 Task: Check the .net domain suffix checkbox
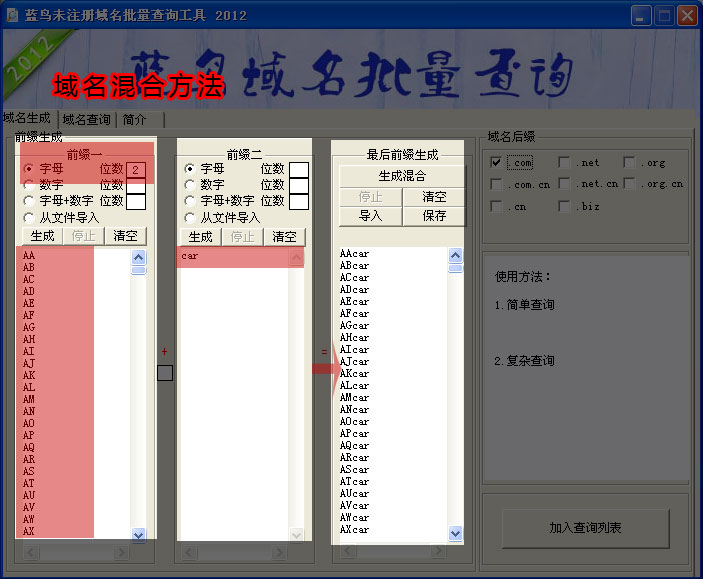click(x=565, y=162)
